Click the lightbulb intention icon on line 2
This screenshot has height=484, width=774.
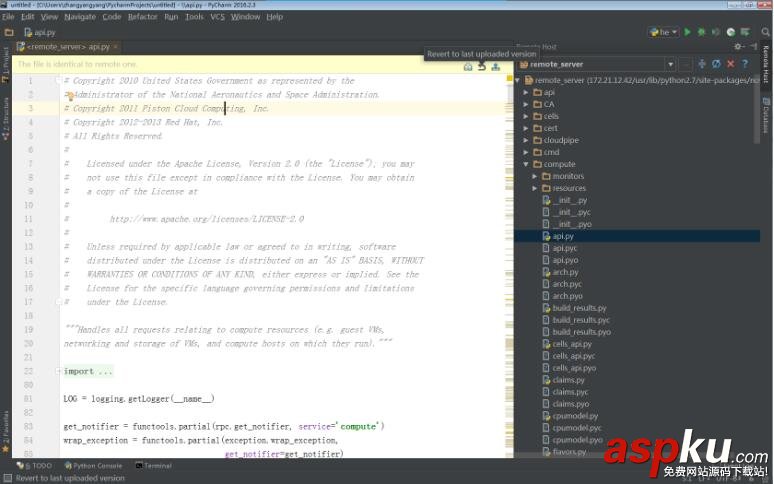[x=71, y=96]
